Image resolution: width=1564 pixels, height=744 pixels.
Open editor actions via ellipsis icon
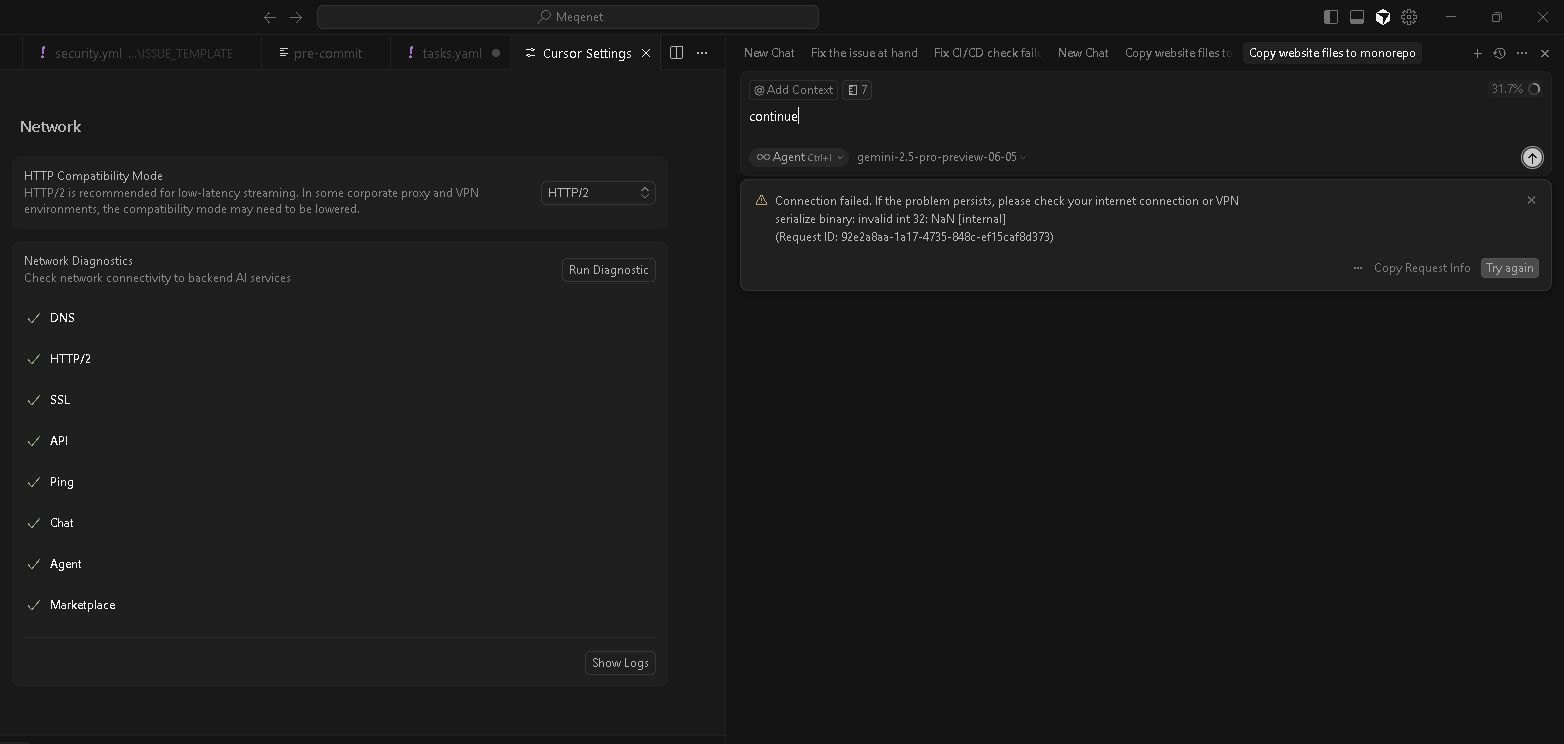[701, 53]
